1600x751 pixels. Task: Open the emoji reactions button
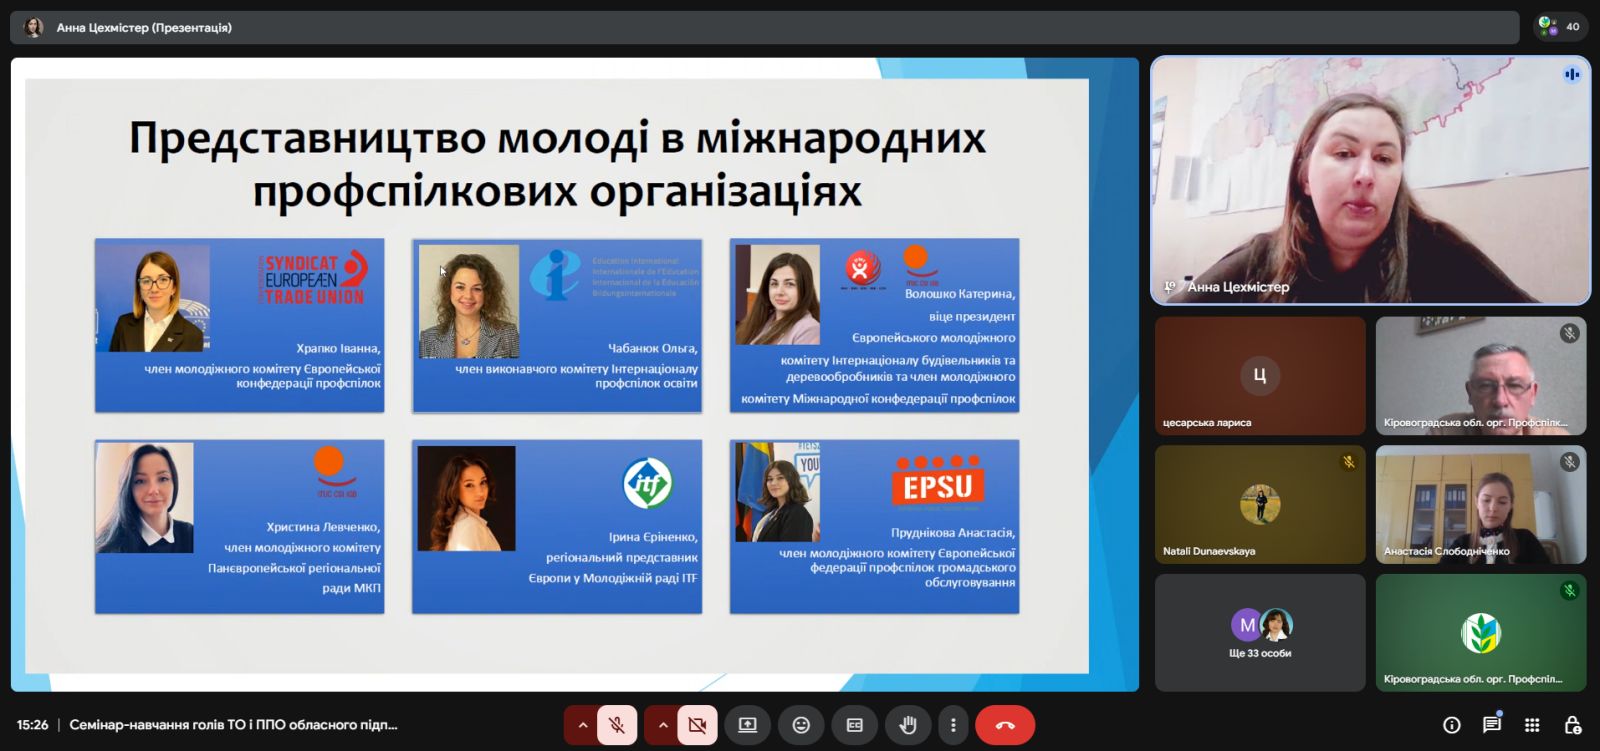point(801,725)
